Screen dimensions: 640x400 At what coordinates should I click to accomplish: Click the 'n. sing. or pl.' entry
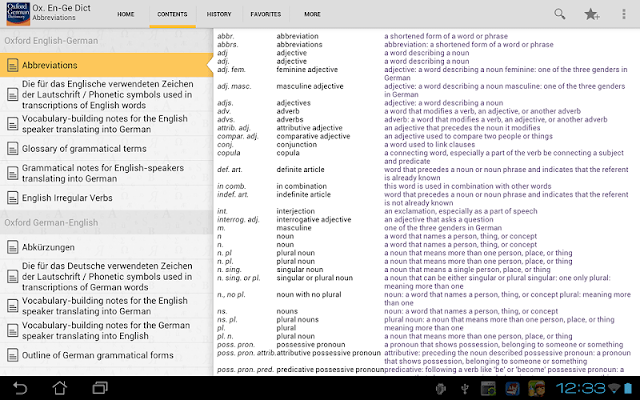click(239, 278)
